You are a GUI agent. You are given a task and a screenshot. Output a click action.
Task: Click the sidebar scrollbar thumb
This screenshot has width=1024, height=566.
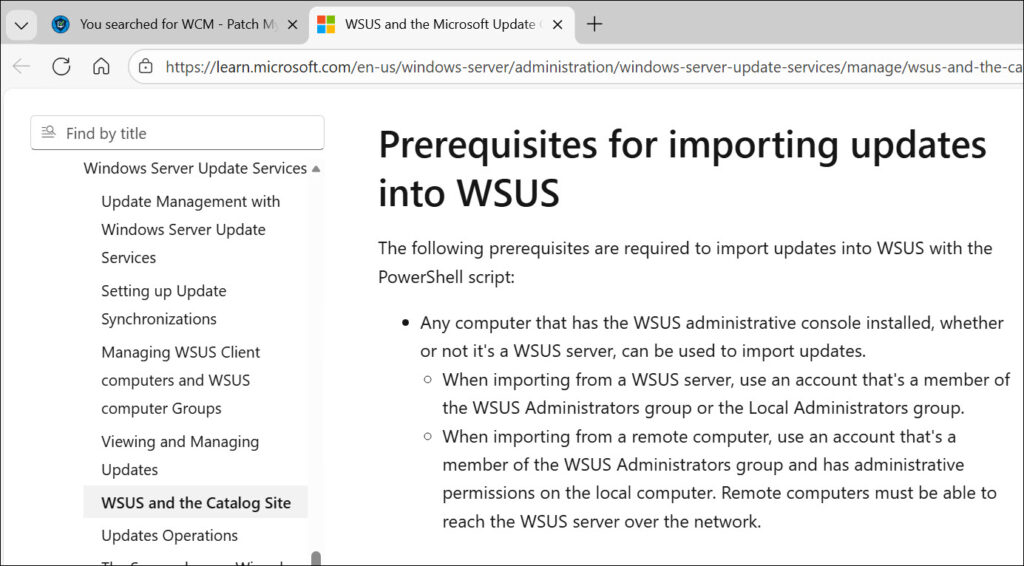coord(317,558)
